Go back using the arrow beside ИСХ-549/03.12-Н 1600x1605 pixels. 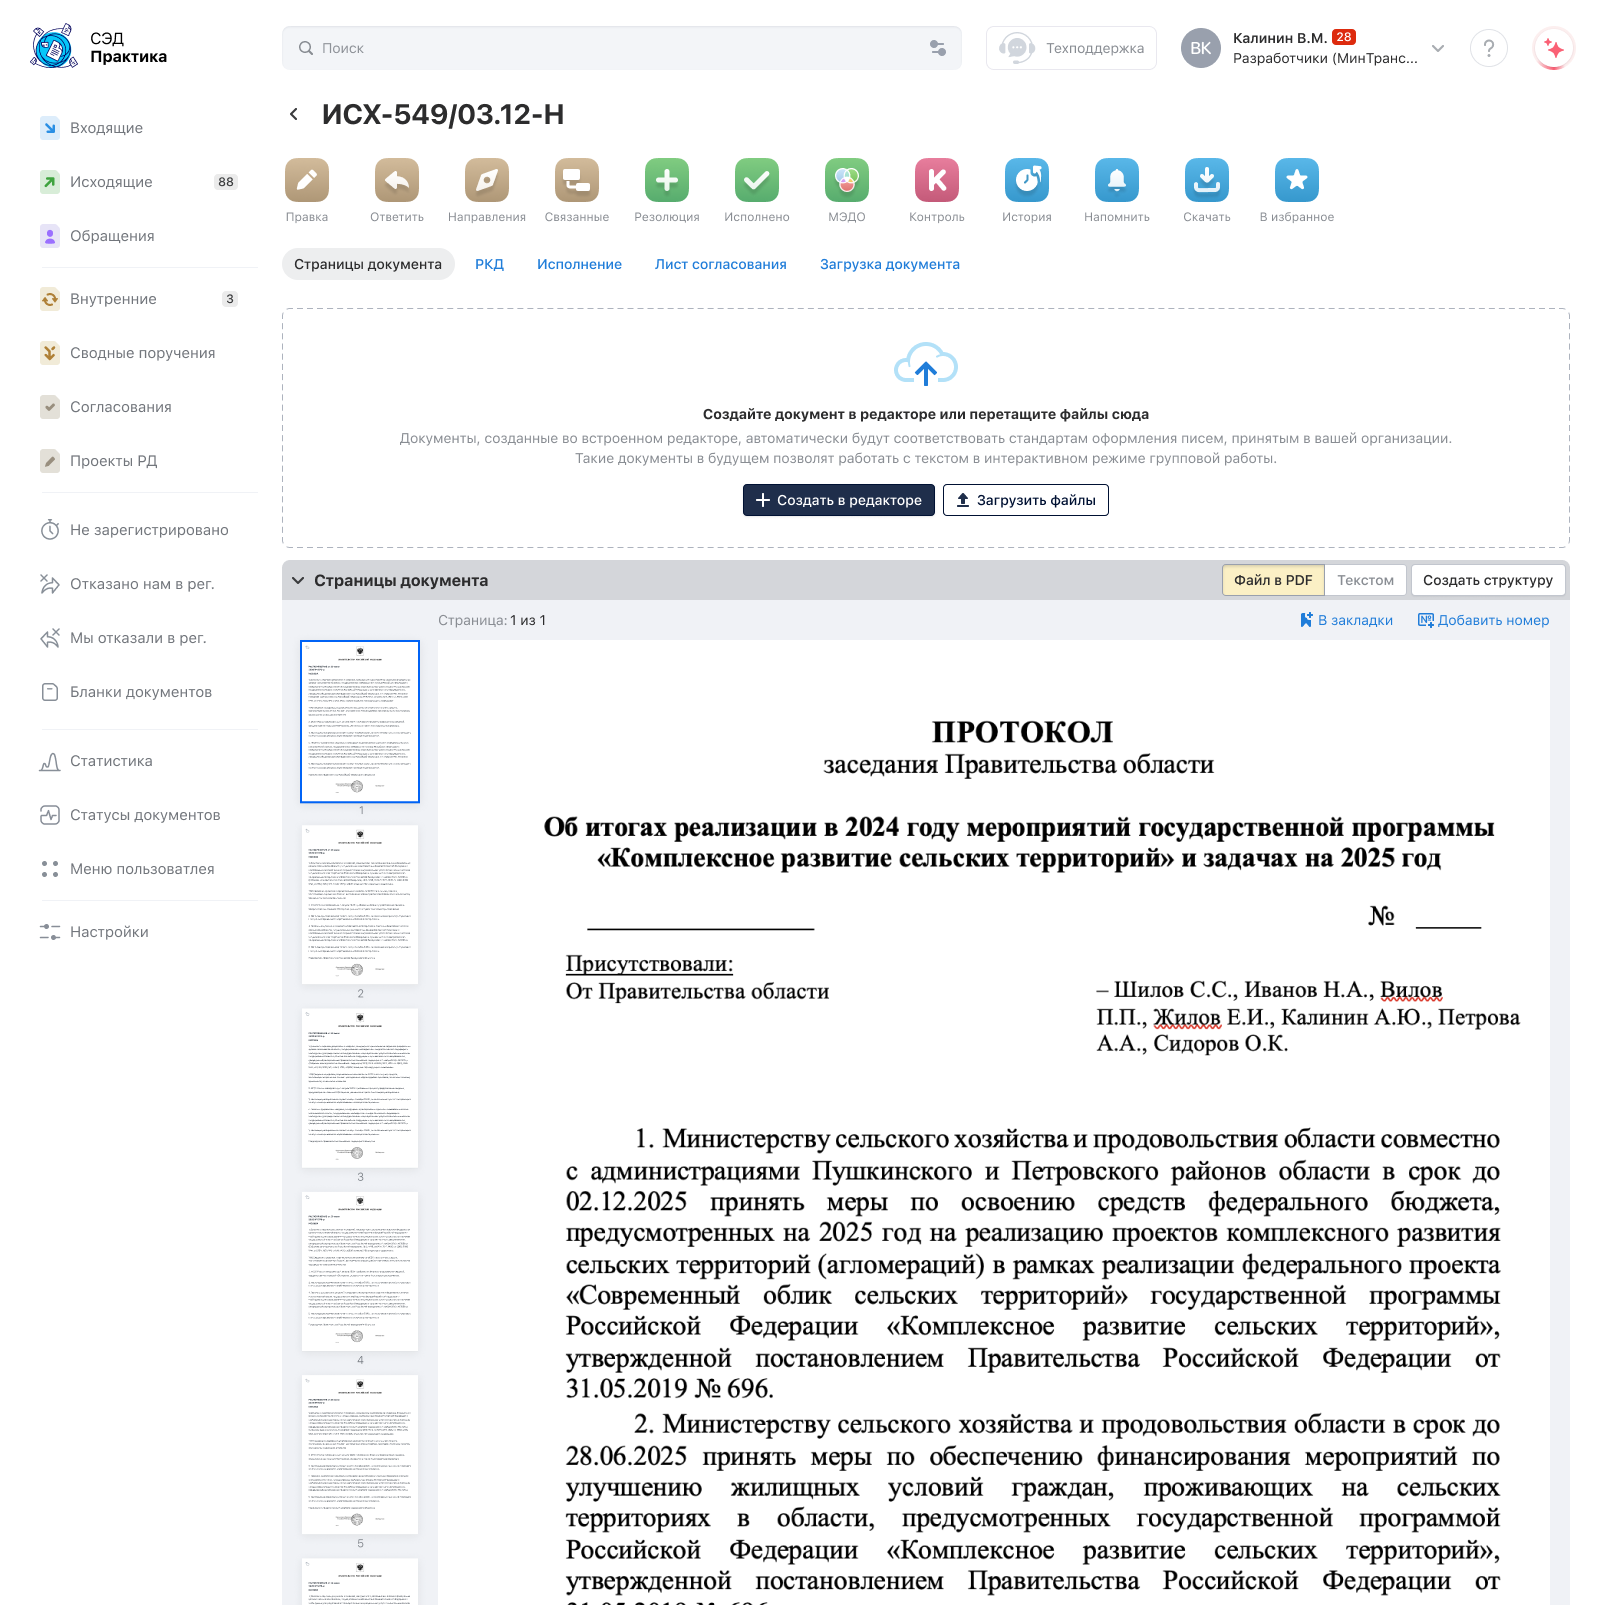pos(294,114)
